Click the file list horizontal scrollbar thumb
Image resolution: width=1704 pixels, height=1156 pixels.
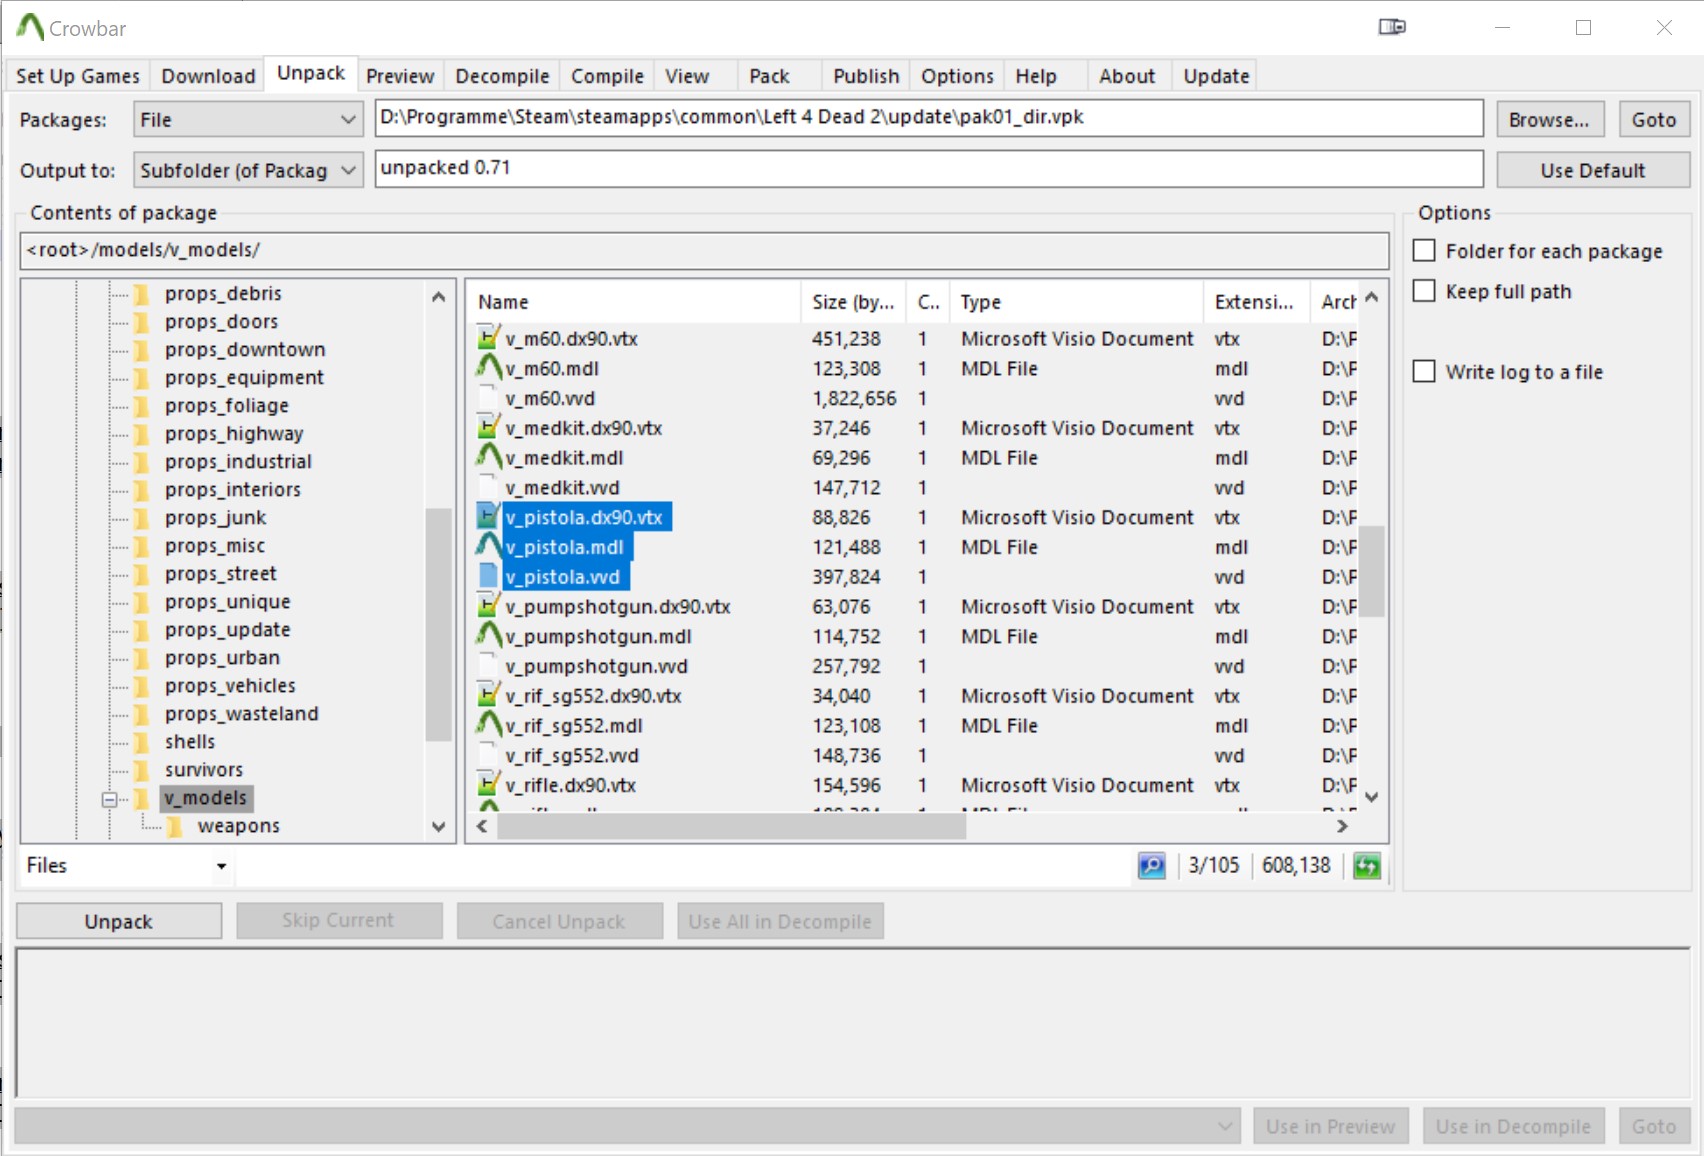coord(732,826)
